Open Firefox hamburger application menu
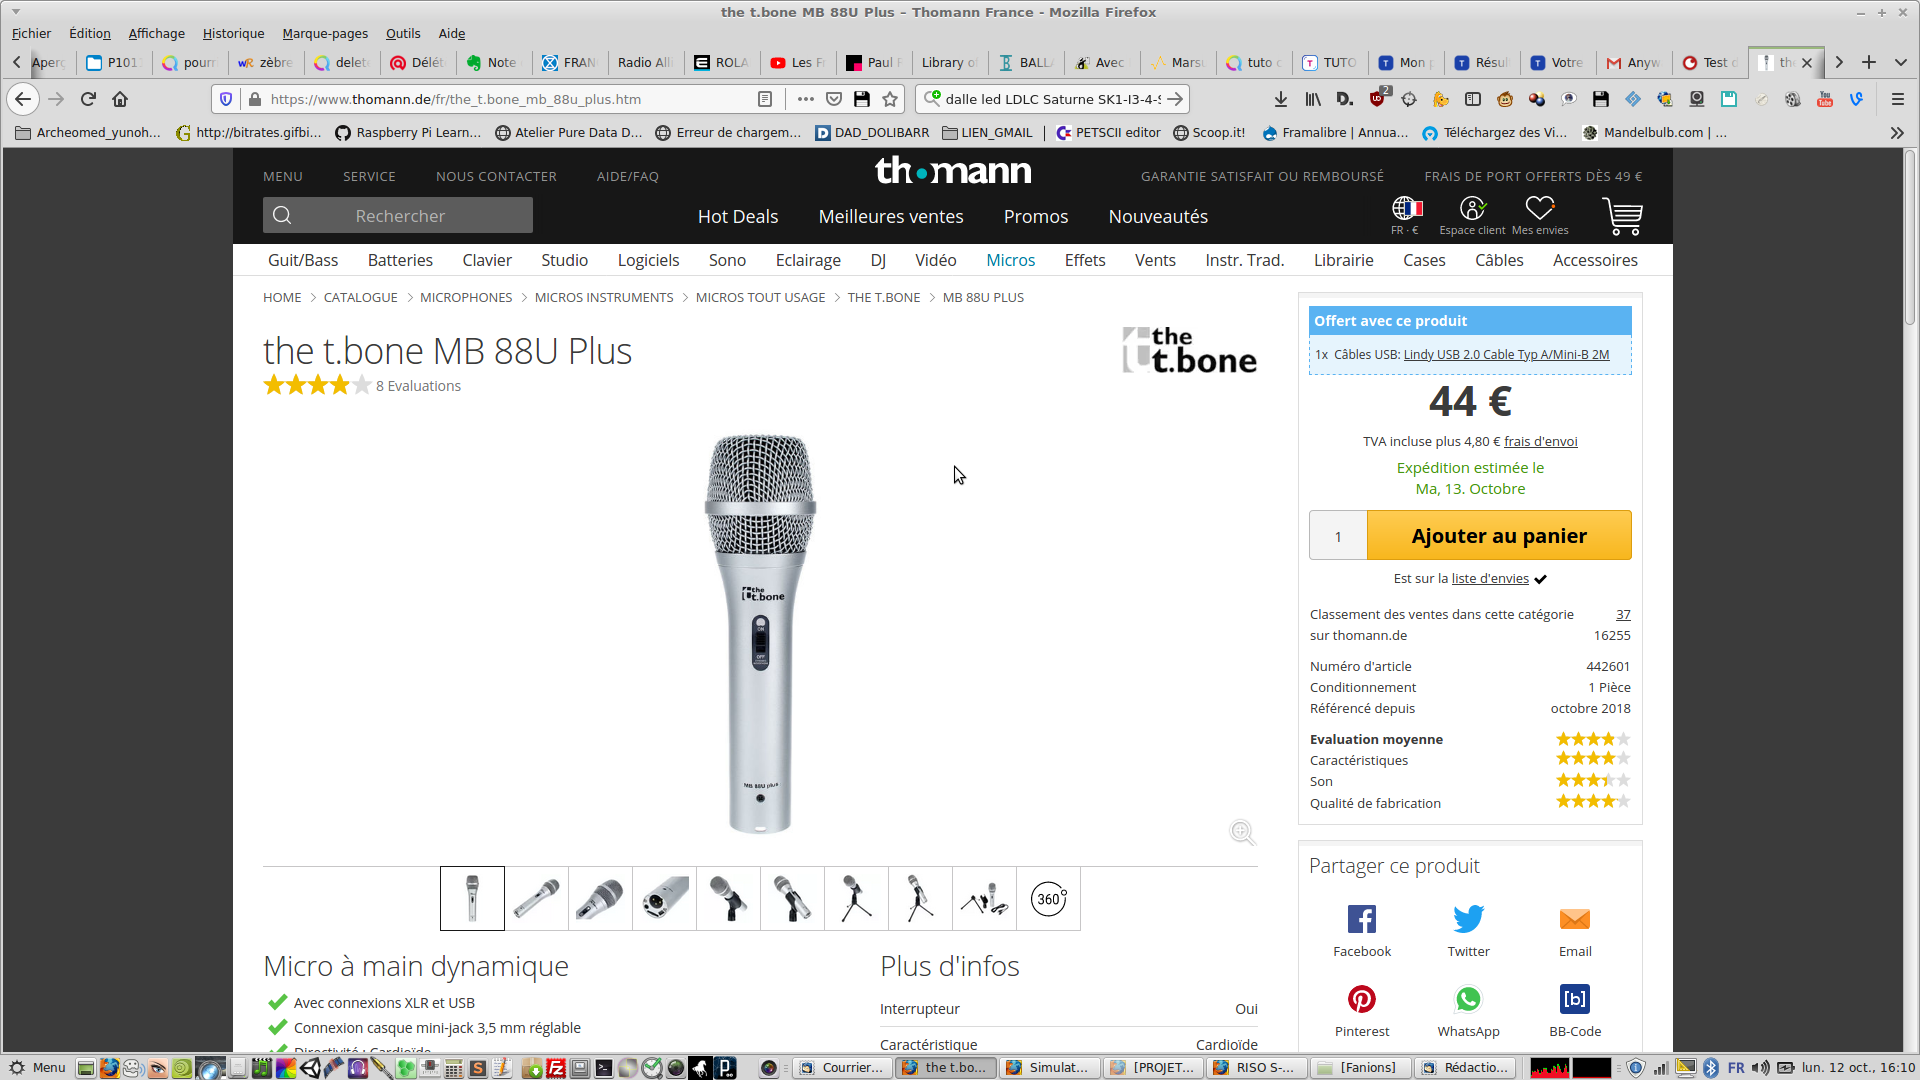The image size is (1920, 1080). click(1897, 99)
